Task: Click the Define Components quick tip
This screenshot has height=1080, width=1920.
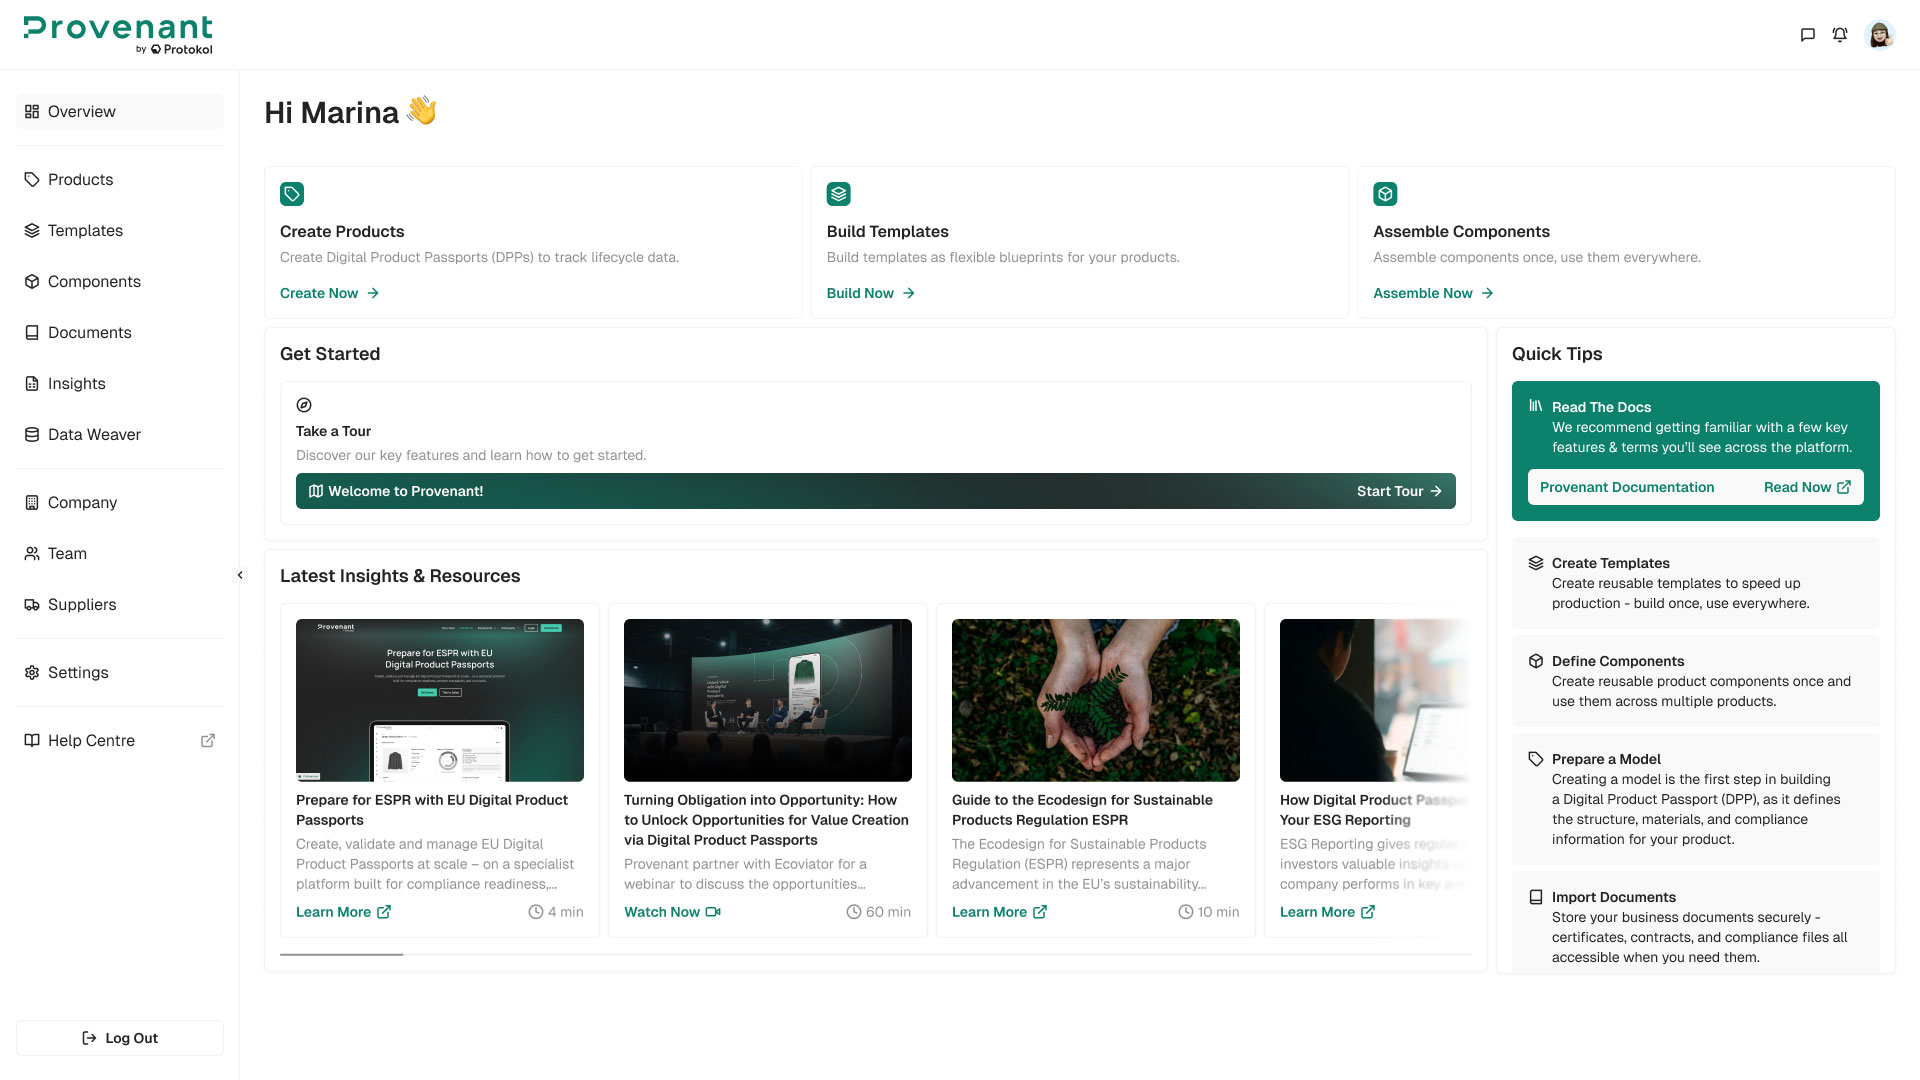Action: click(1696, 681)
